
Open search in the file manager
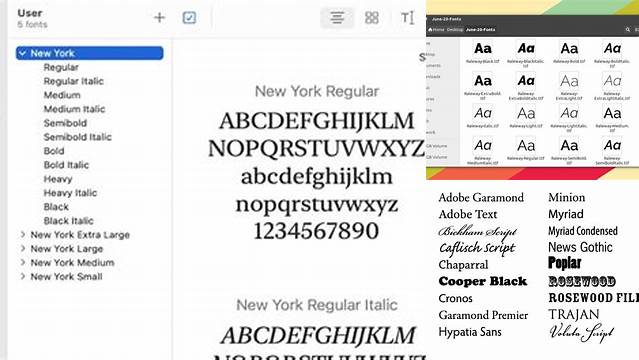628,29
